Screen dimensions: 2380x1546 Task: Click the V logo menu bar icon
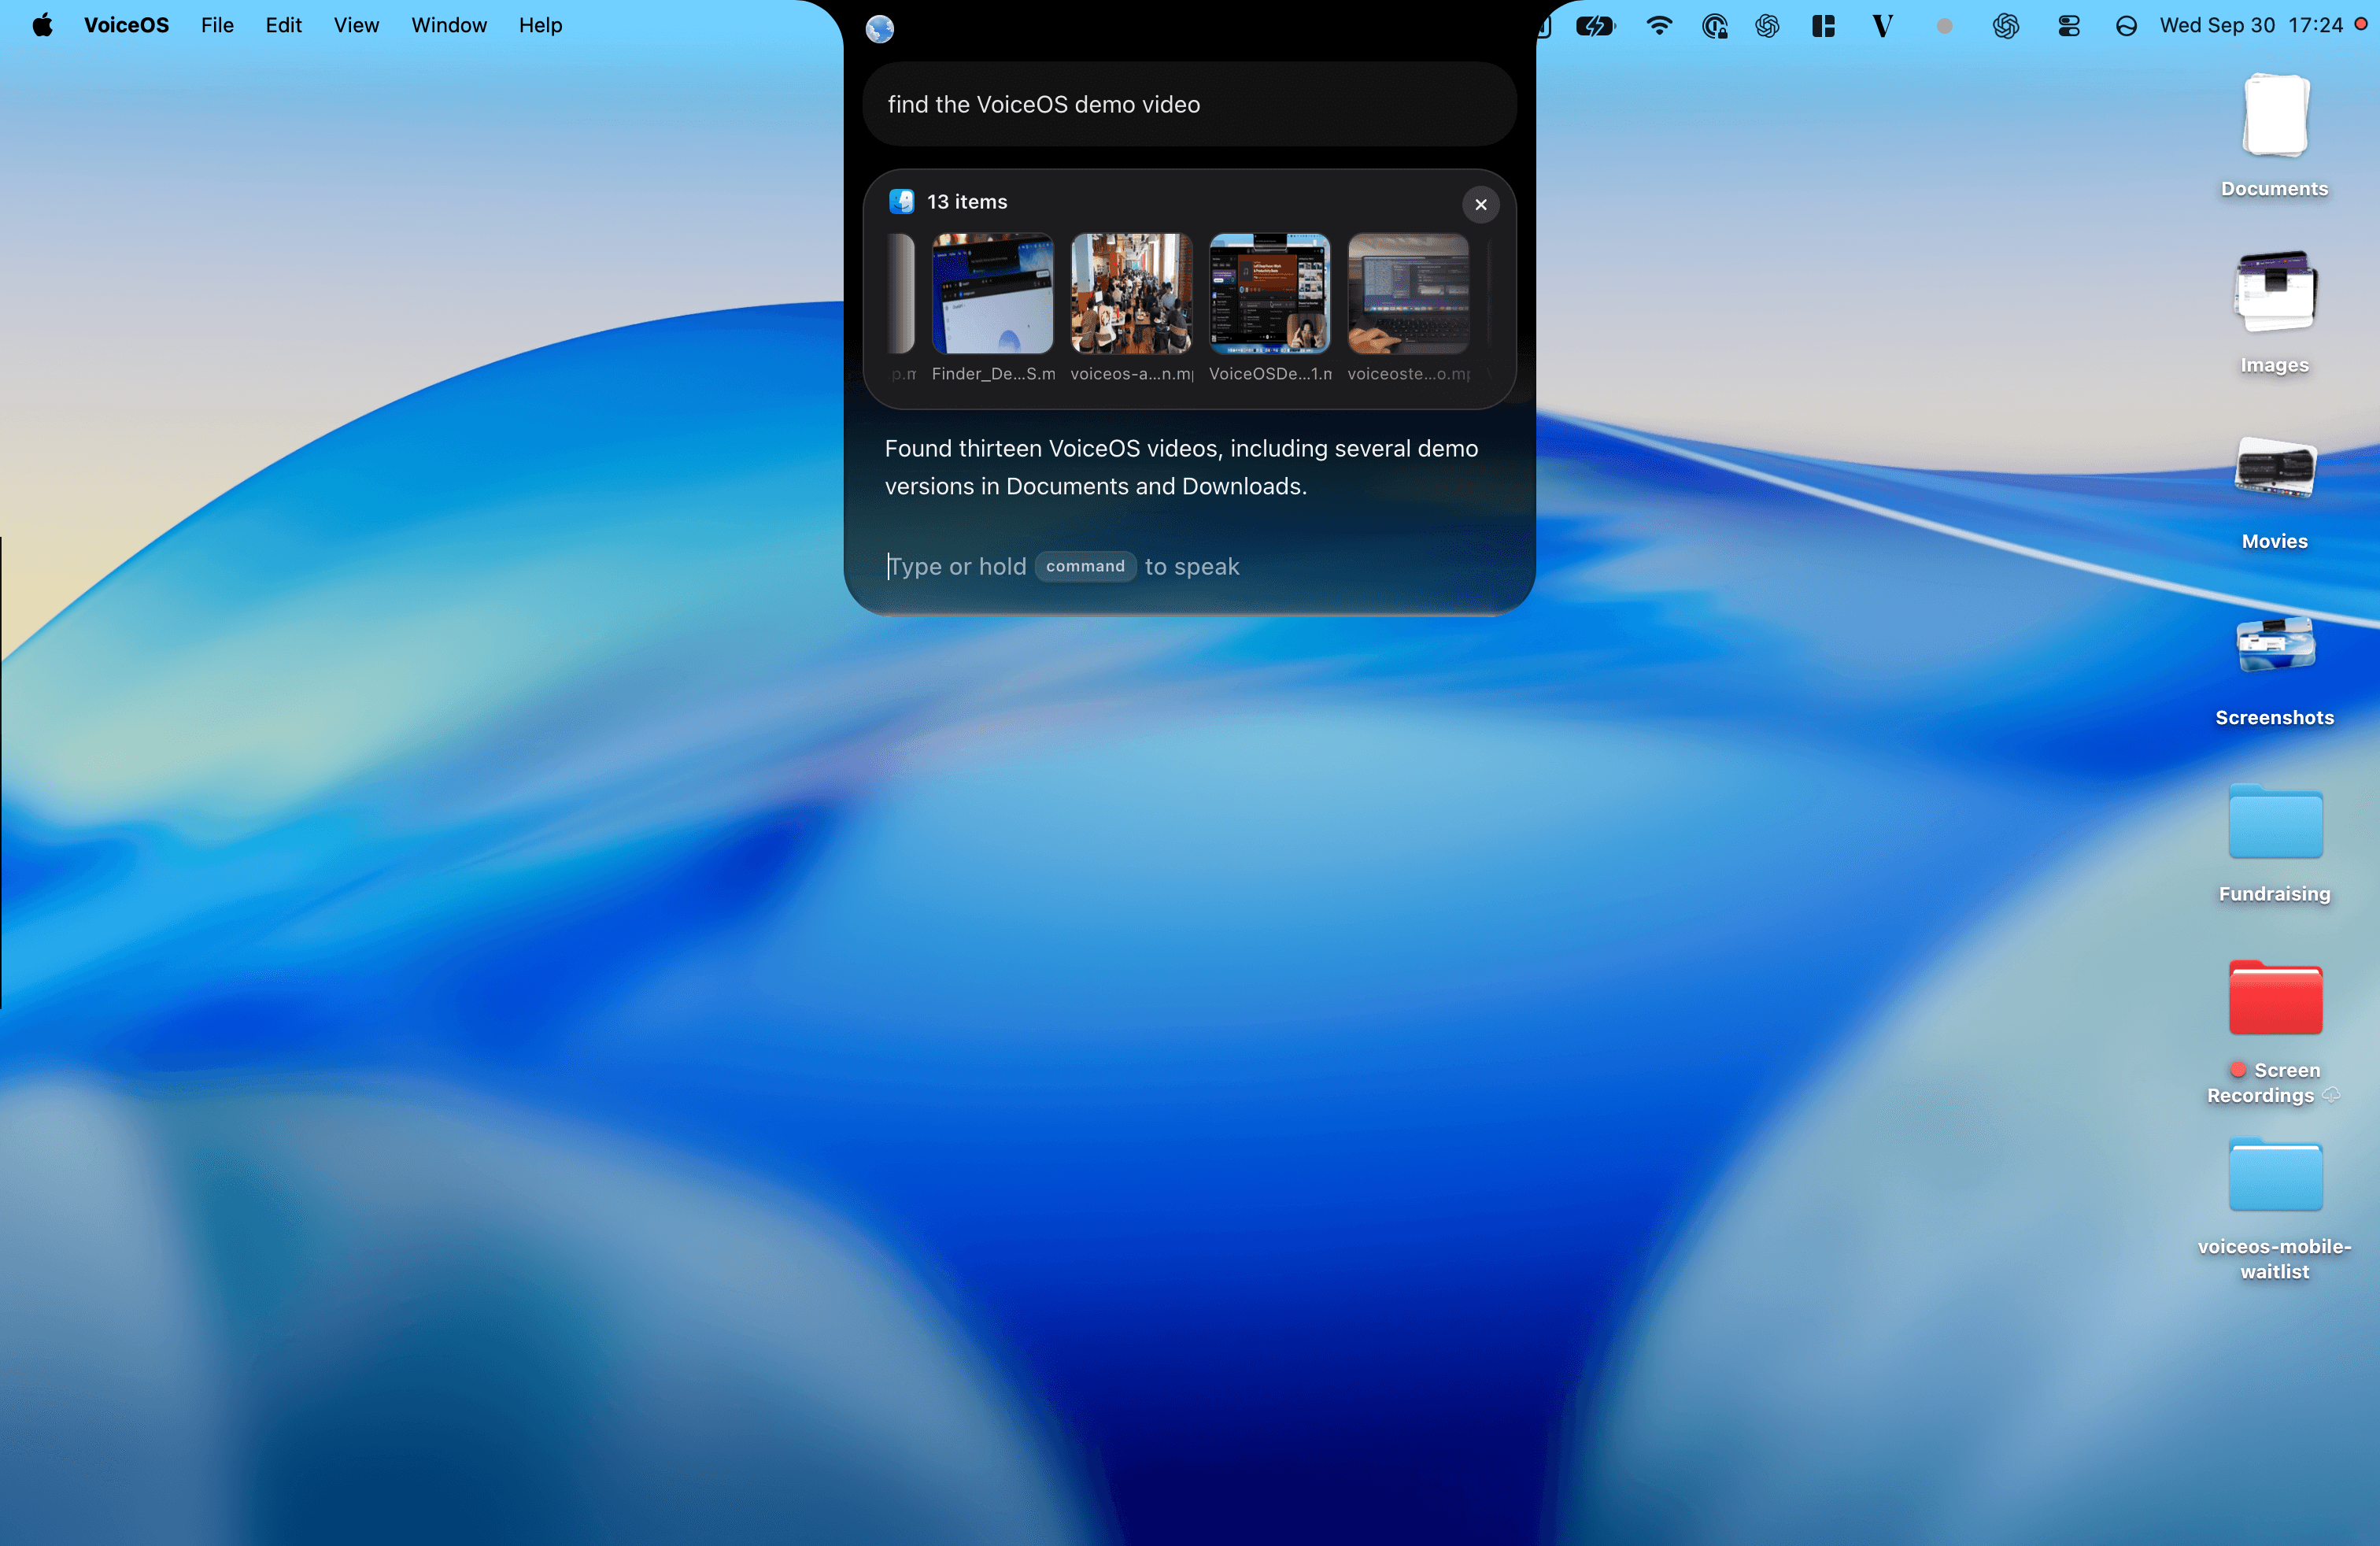(1882, 26)
